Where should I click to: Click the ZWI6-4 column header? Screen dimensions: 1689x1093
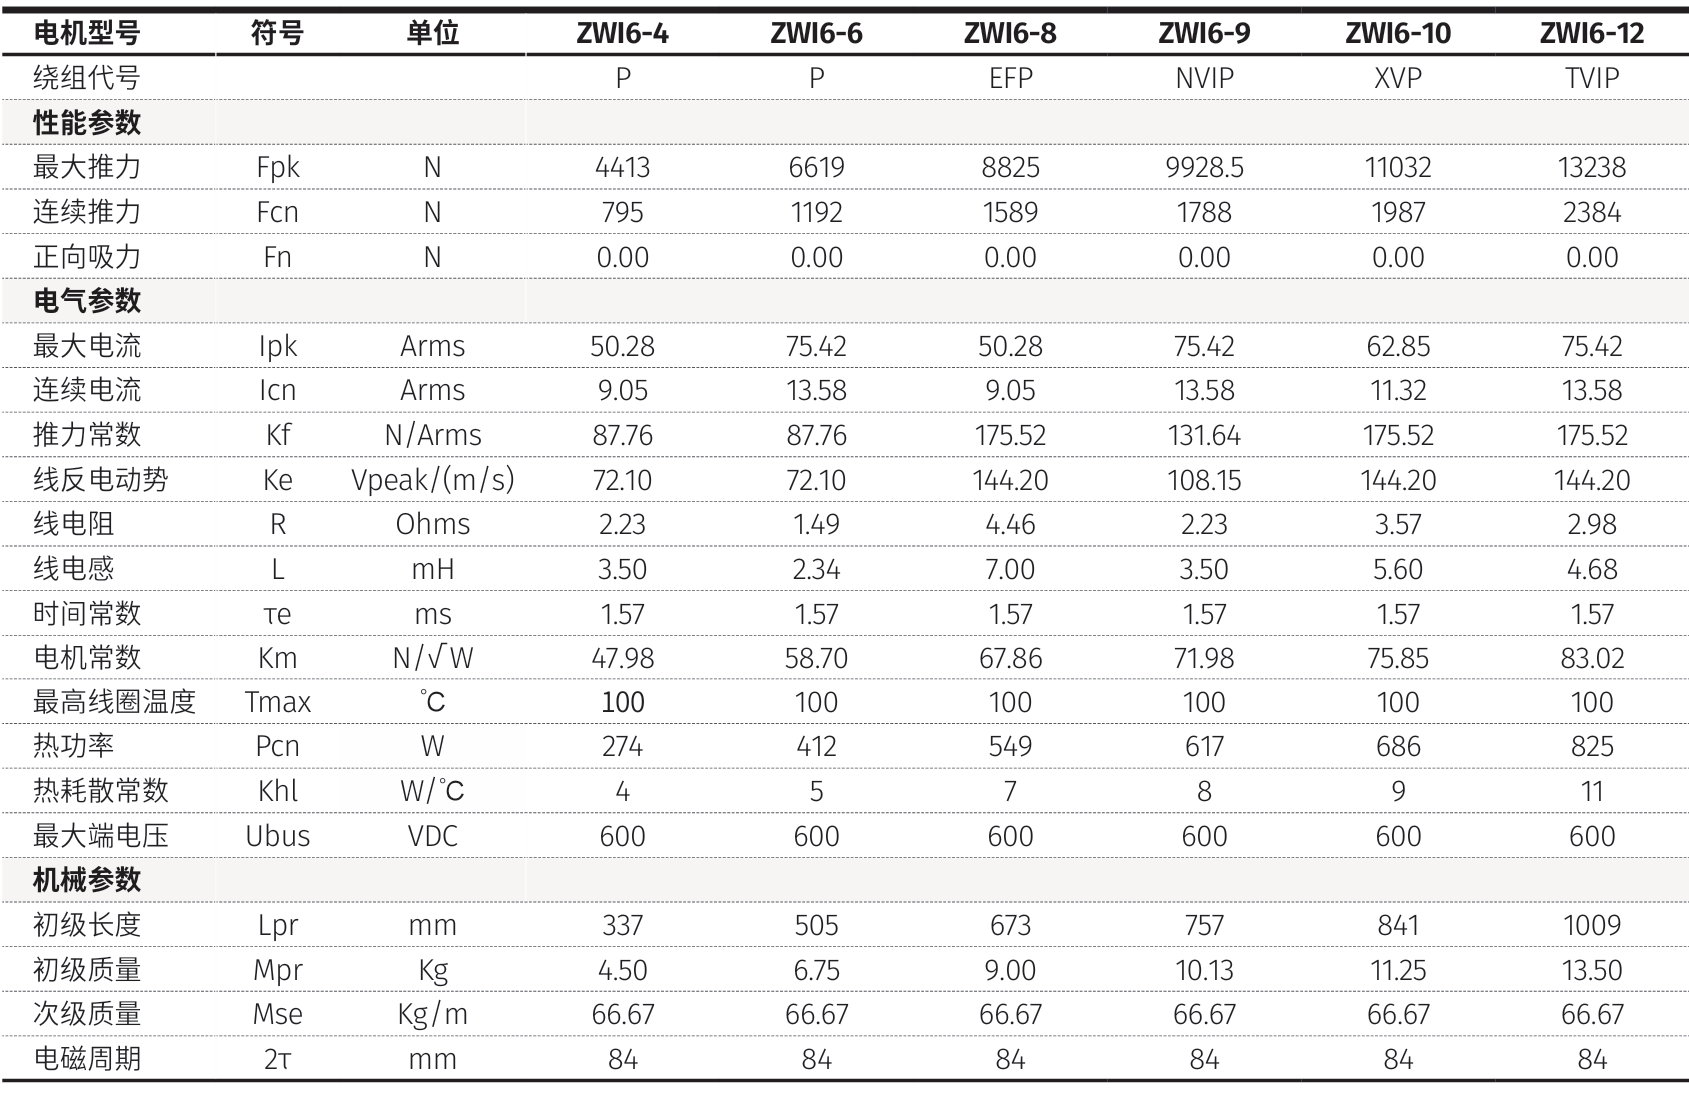tap(622, 33)
